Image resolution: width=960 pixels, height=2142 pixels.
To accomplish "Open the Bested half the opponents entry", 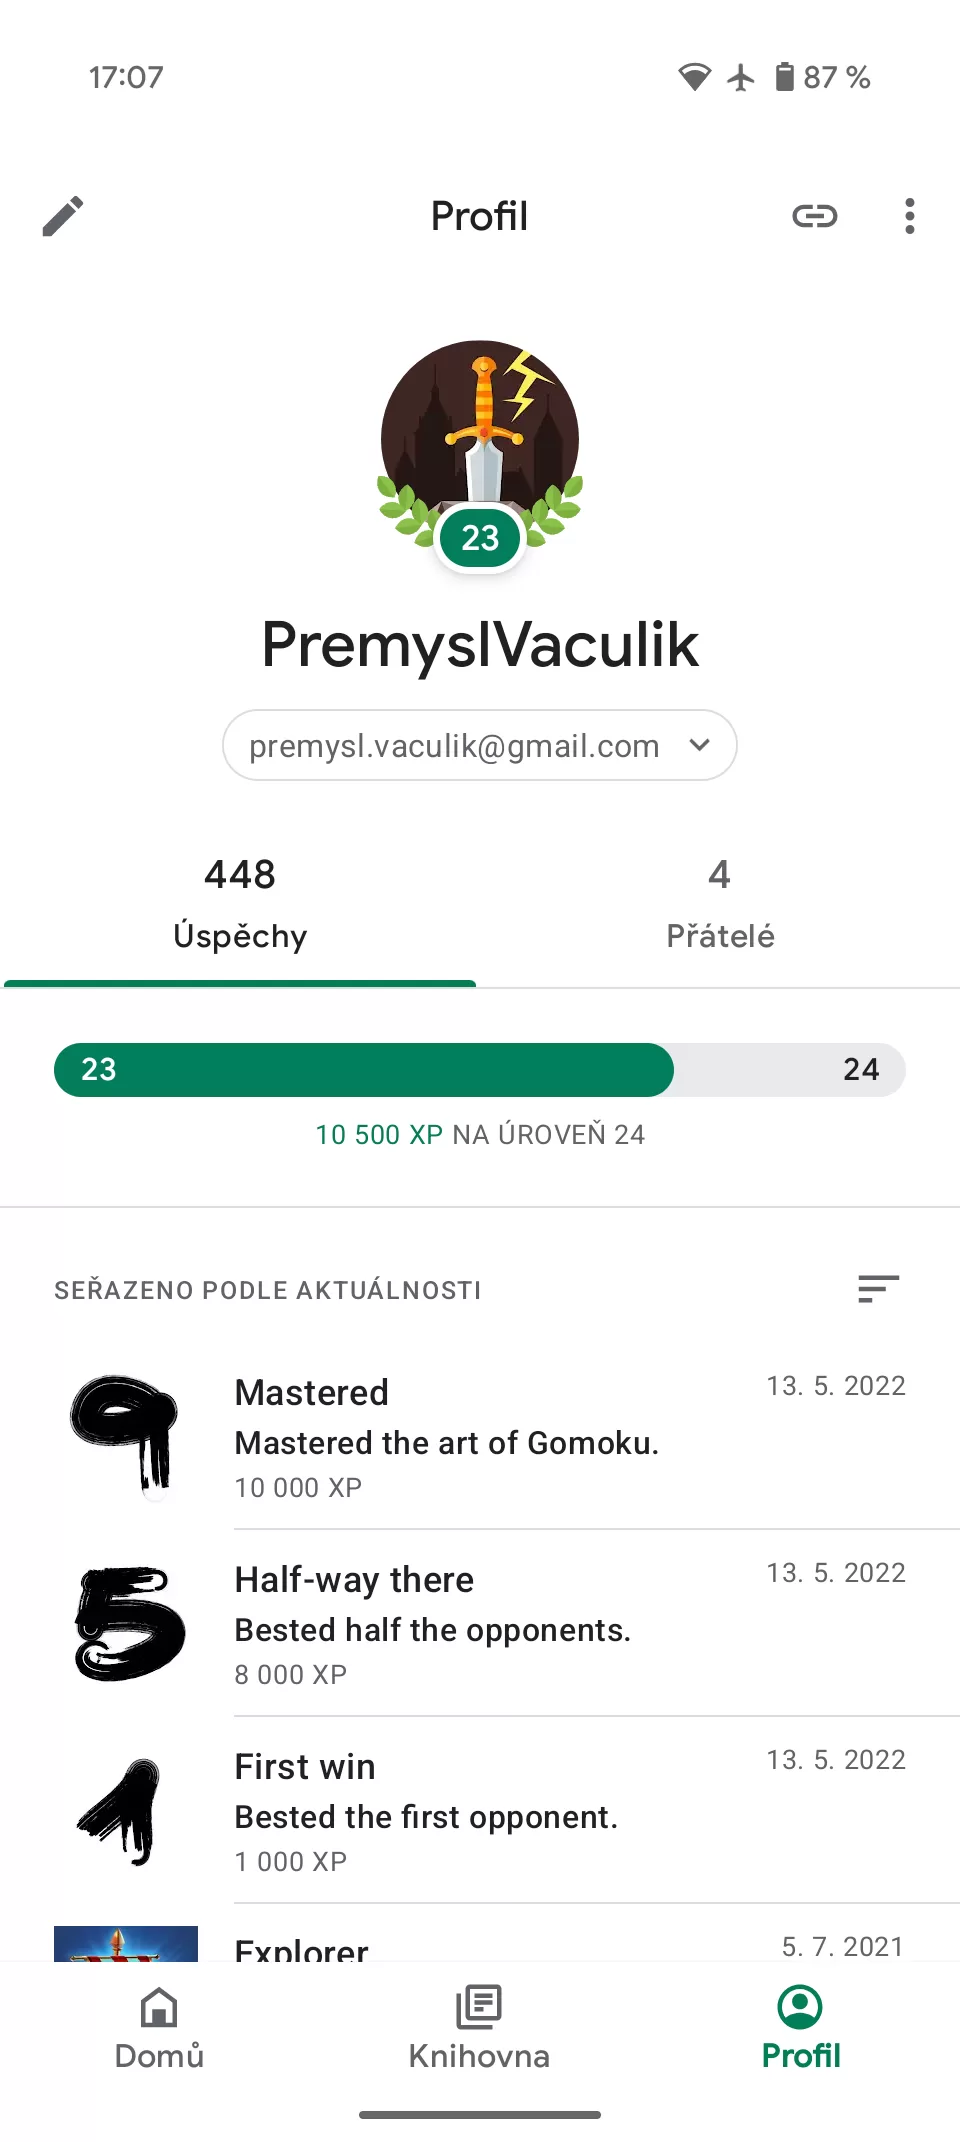I will pyautogui.click(x=432, y=1630).
